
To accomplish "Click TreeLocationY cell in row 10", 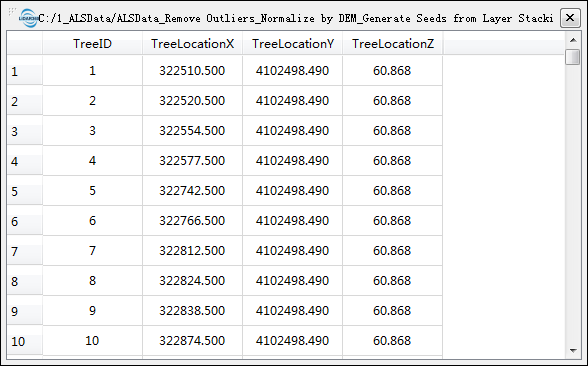I will click(x=292, y=340).
